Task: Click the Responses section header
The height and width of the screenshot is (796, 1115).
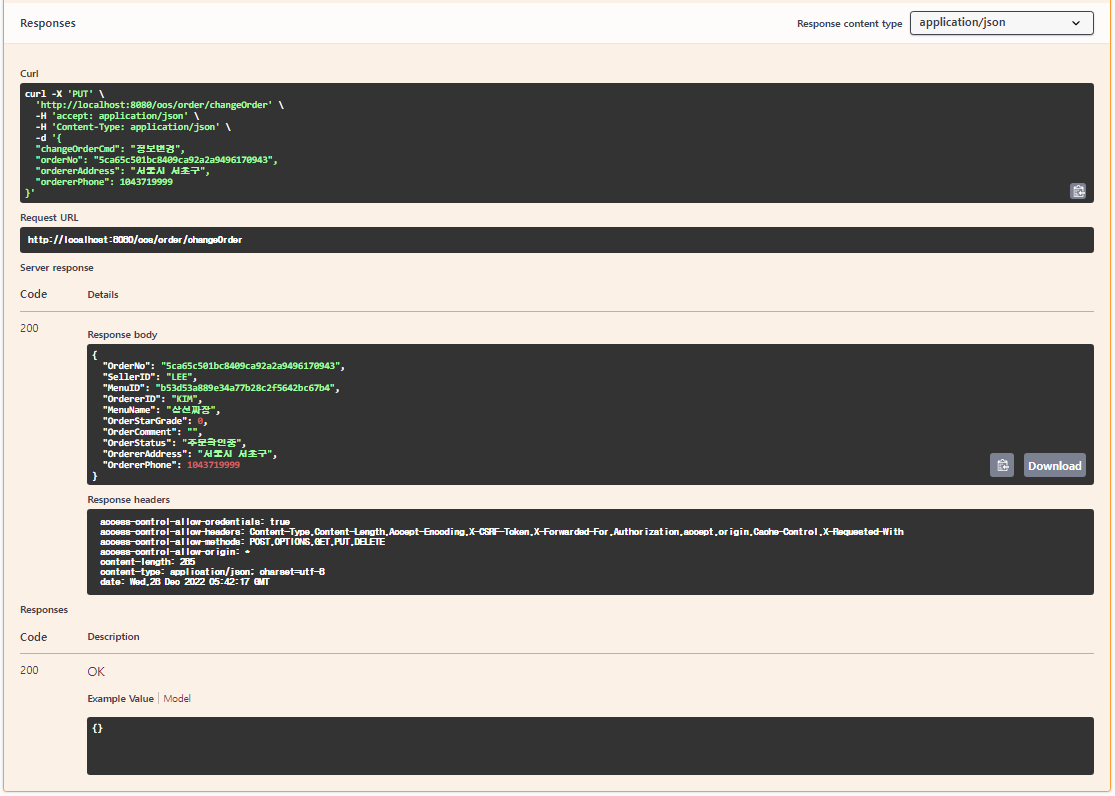Action: (x=48, y=23)
